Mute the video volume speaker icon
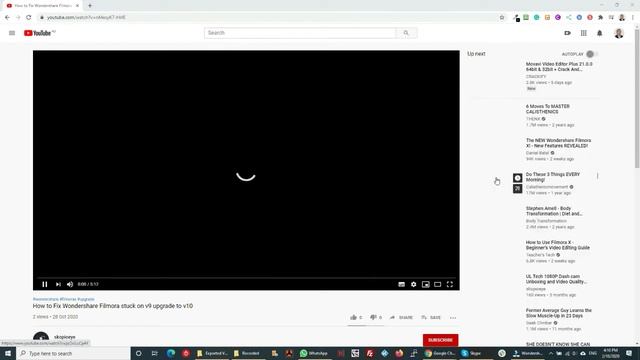Screen dimensions: 640x360 point(70,284)
